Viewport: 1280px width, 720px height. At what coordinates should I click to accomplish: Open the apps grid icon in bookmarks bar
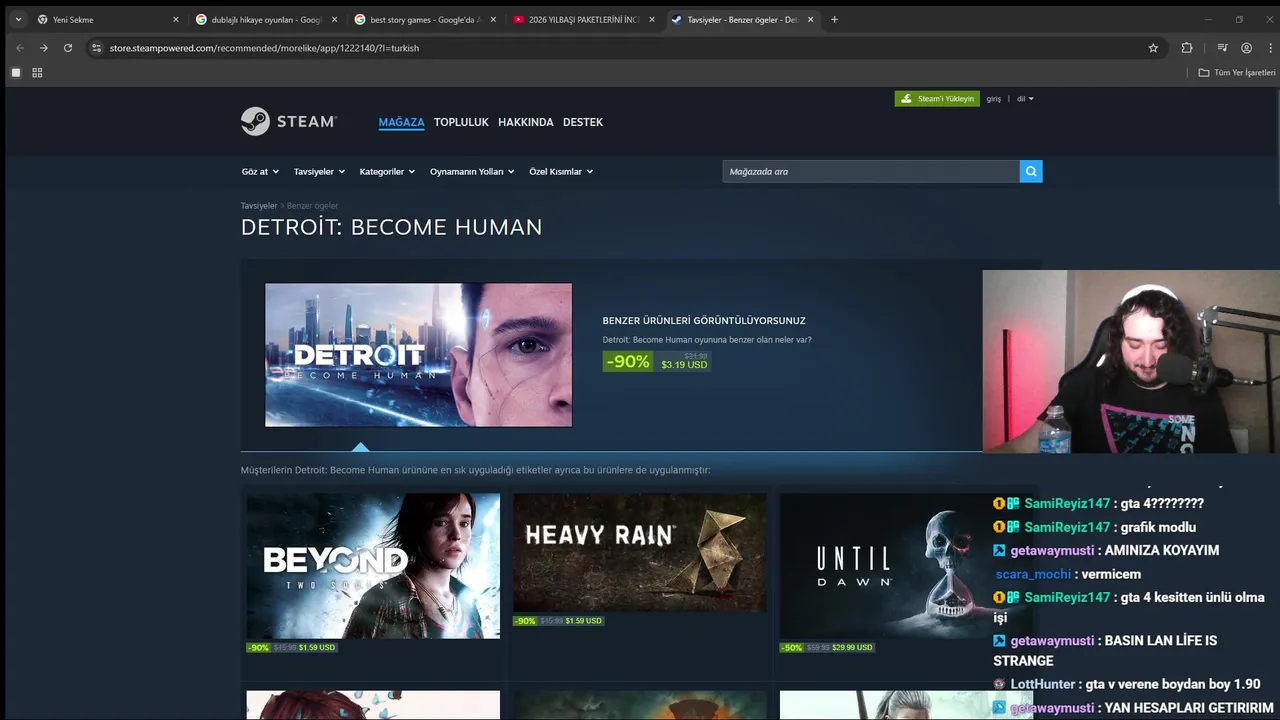[x=37, y=73]
